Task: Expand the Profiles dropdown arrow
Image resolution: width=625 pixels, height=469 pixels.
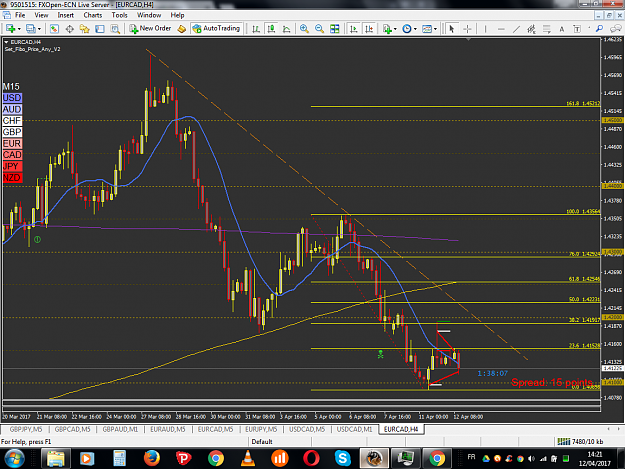Action: 39,29
